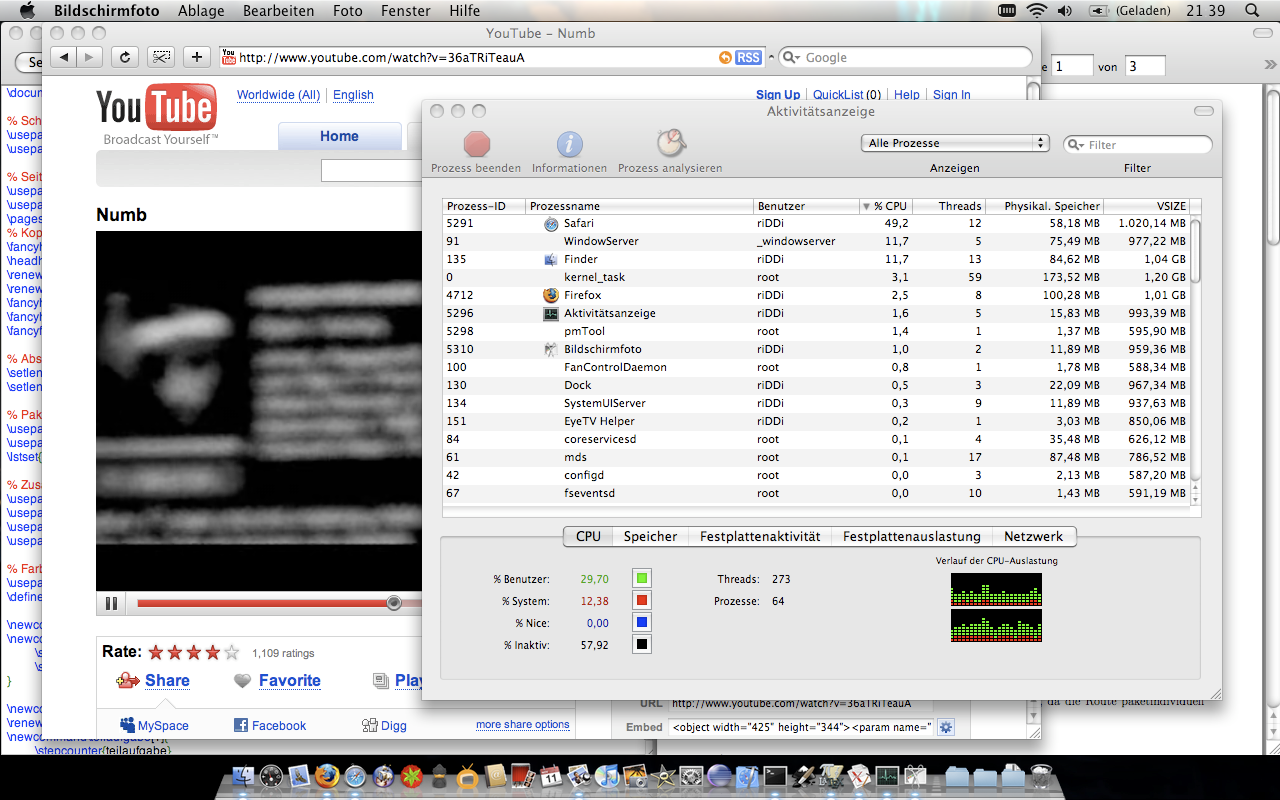Click the more share options link
This screenshot has width=1280, height=800.
(523, 725)
